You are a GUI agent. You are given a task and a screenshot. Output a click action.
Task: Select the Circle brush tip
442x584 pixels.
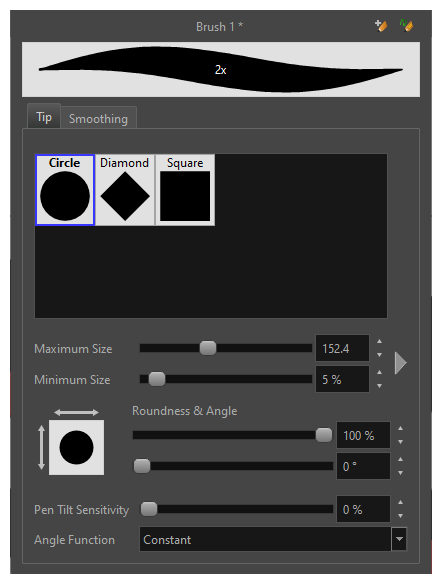[x=65, y=190]
